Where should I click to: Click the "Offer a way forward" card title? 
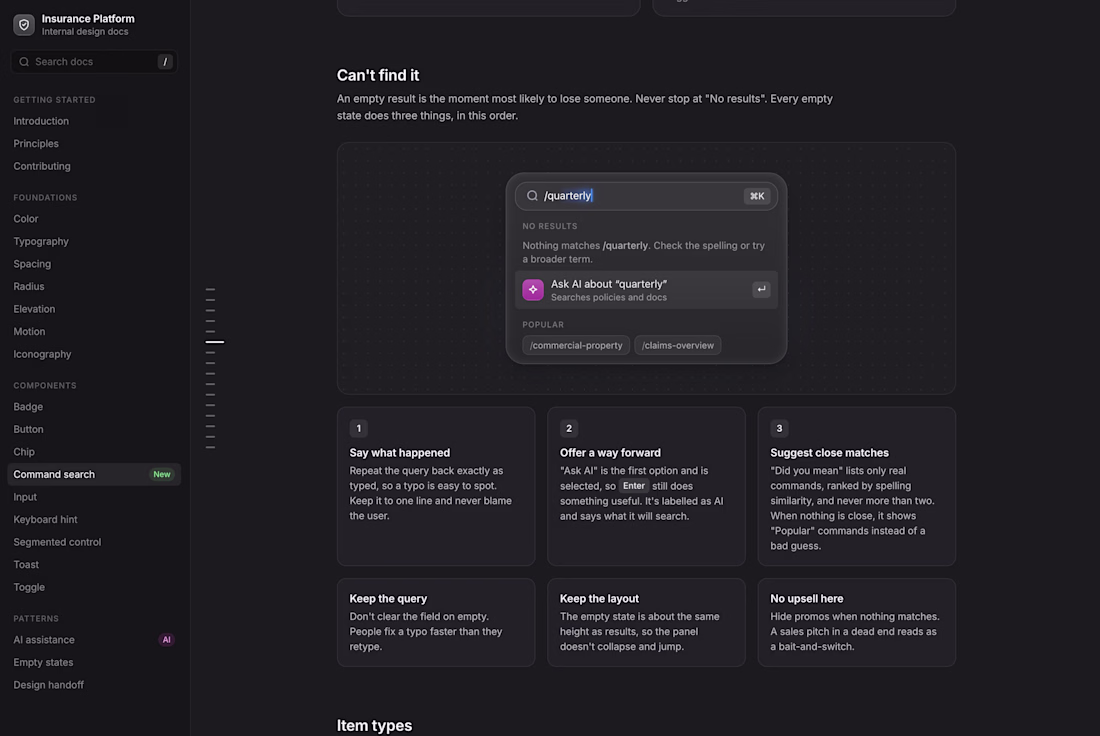point(610,453)
